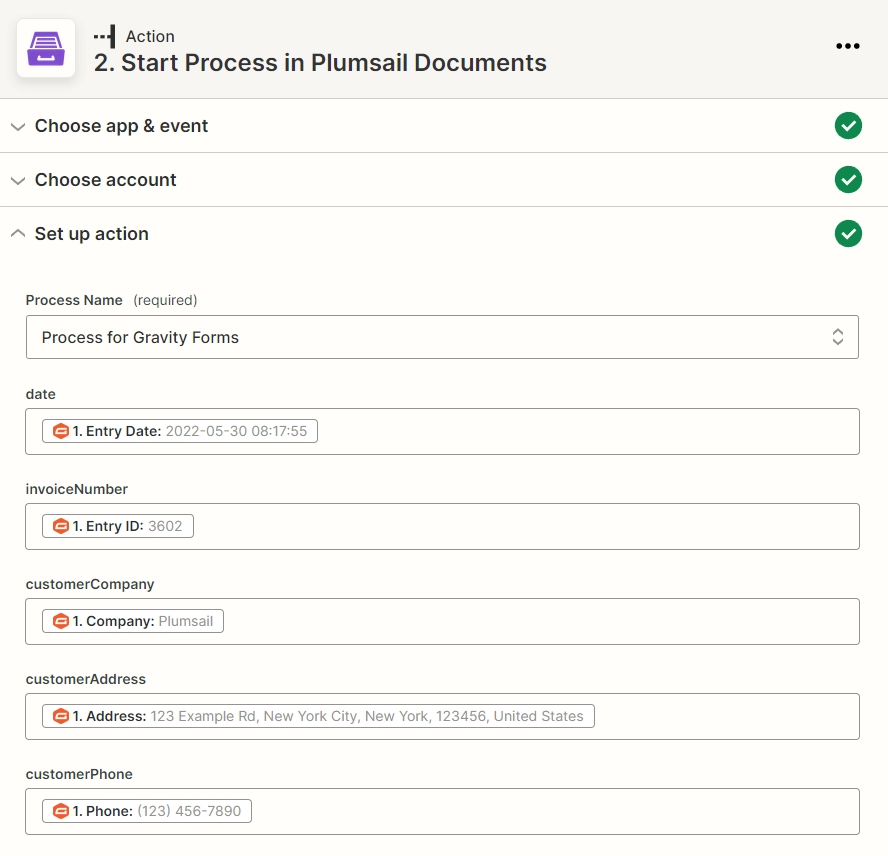The image size is (888, 856).
Task: Click green checkmark for Choose app & event
Action: click(848, 126)
